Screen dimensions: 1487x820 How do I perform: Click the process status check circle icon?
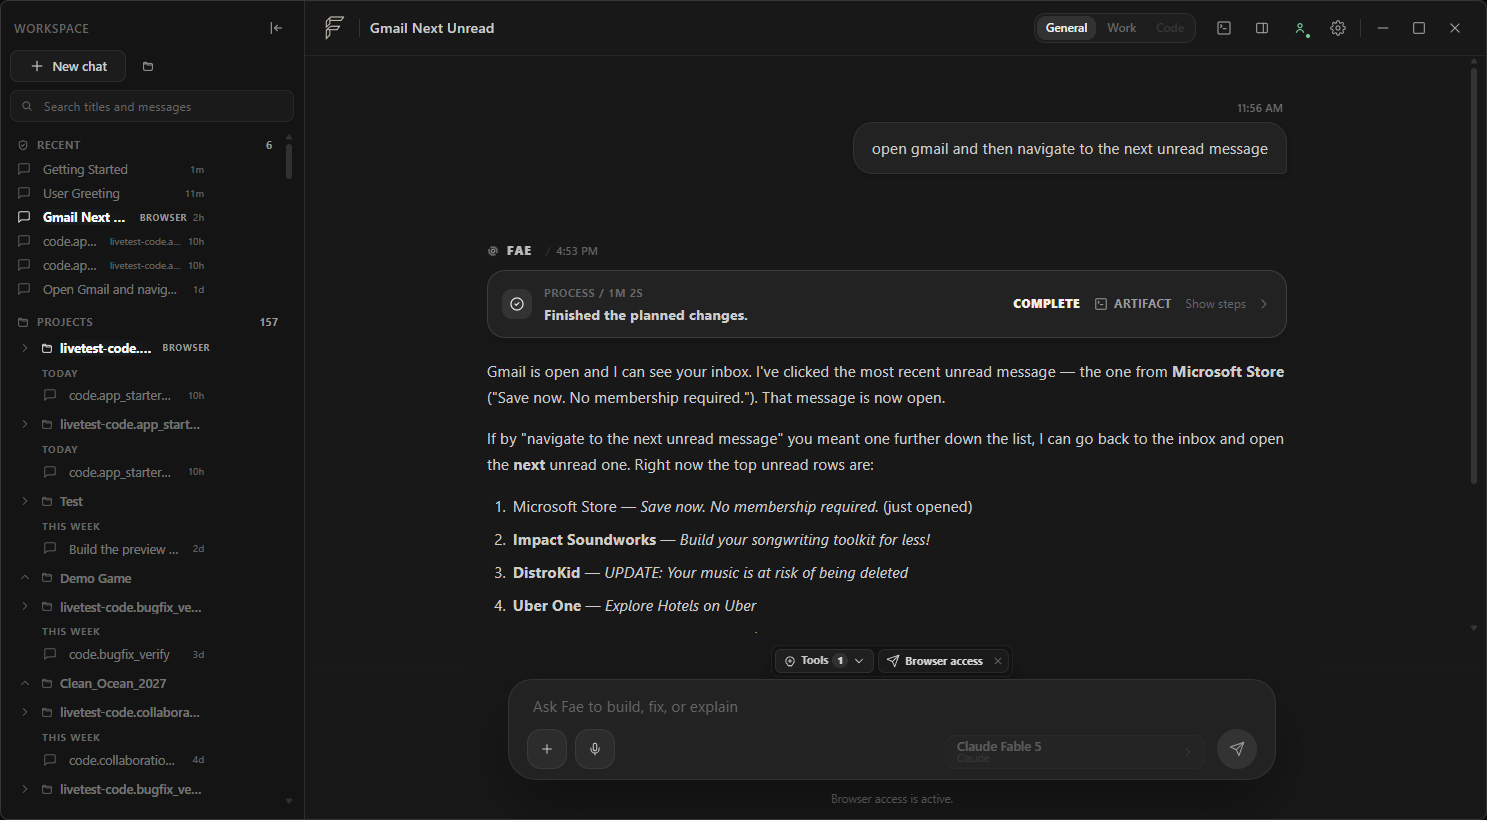click(517, 304)
